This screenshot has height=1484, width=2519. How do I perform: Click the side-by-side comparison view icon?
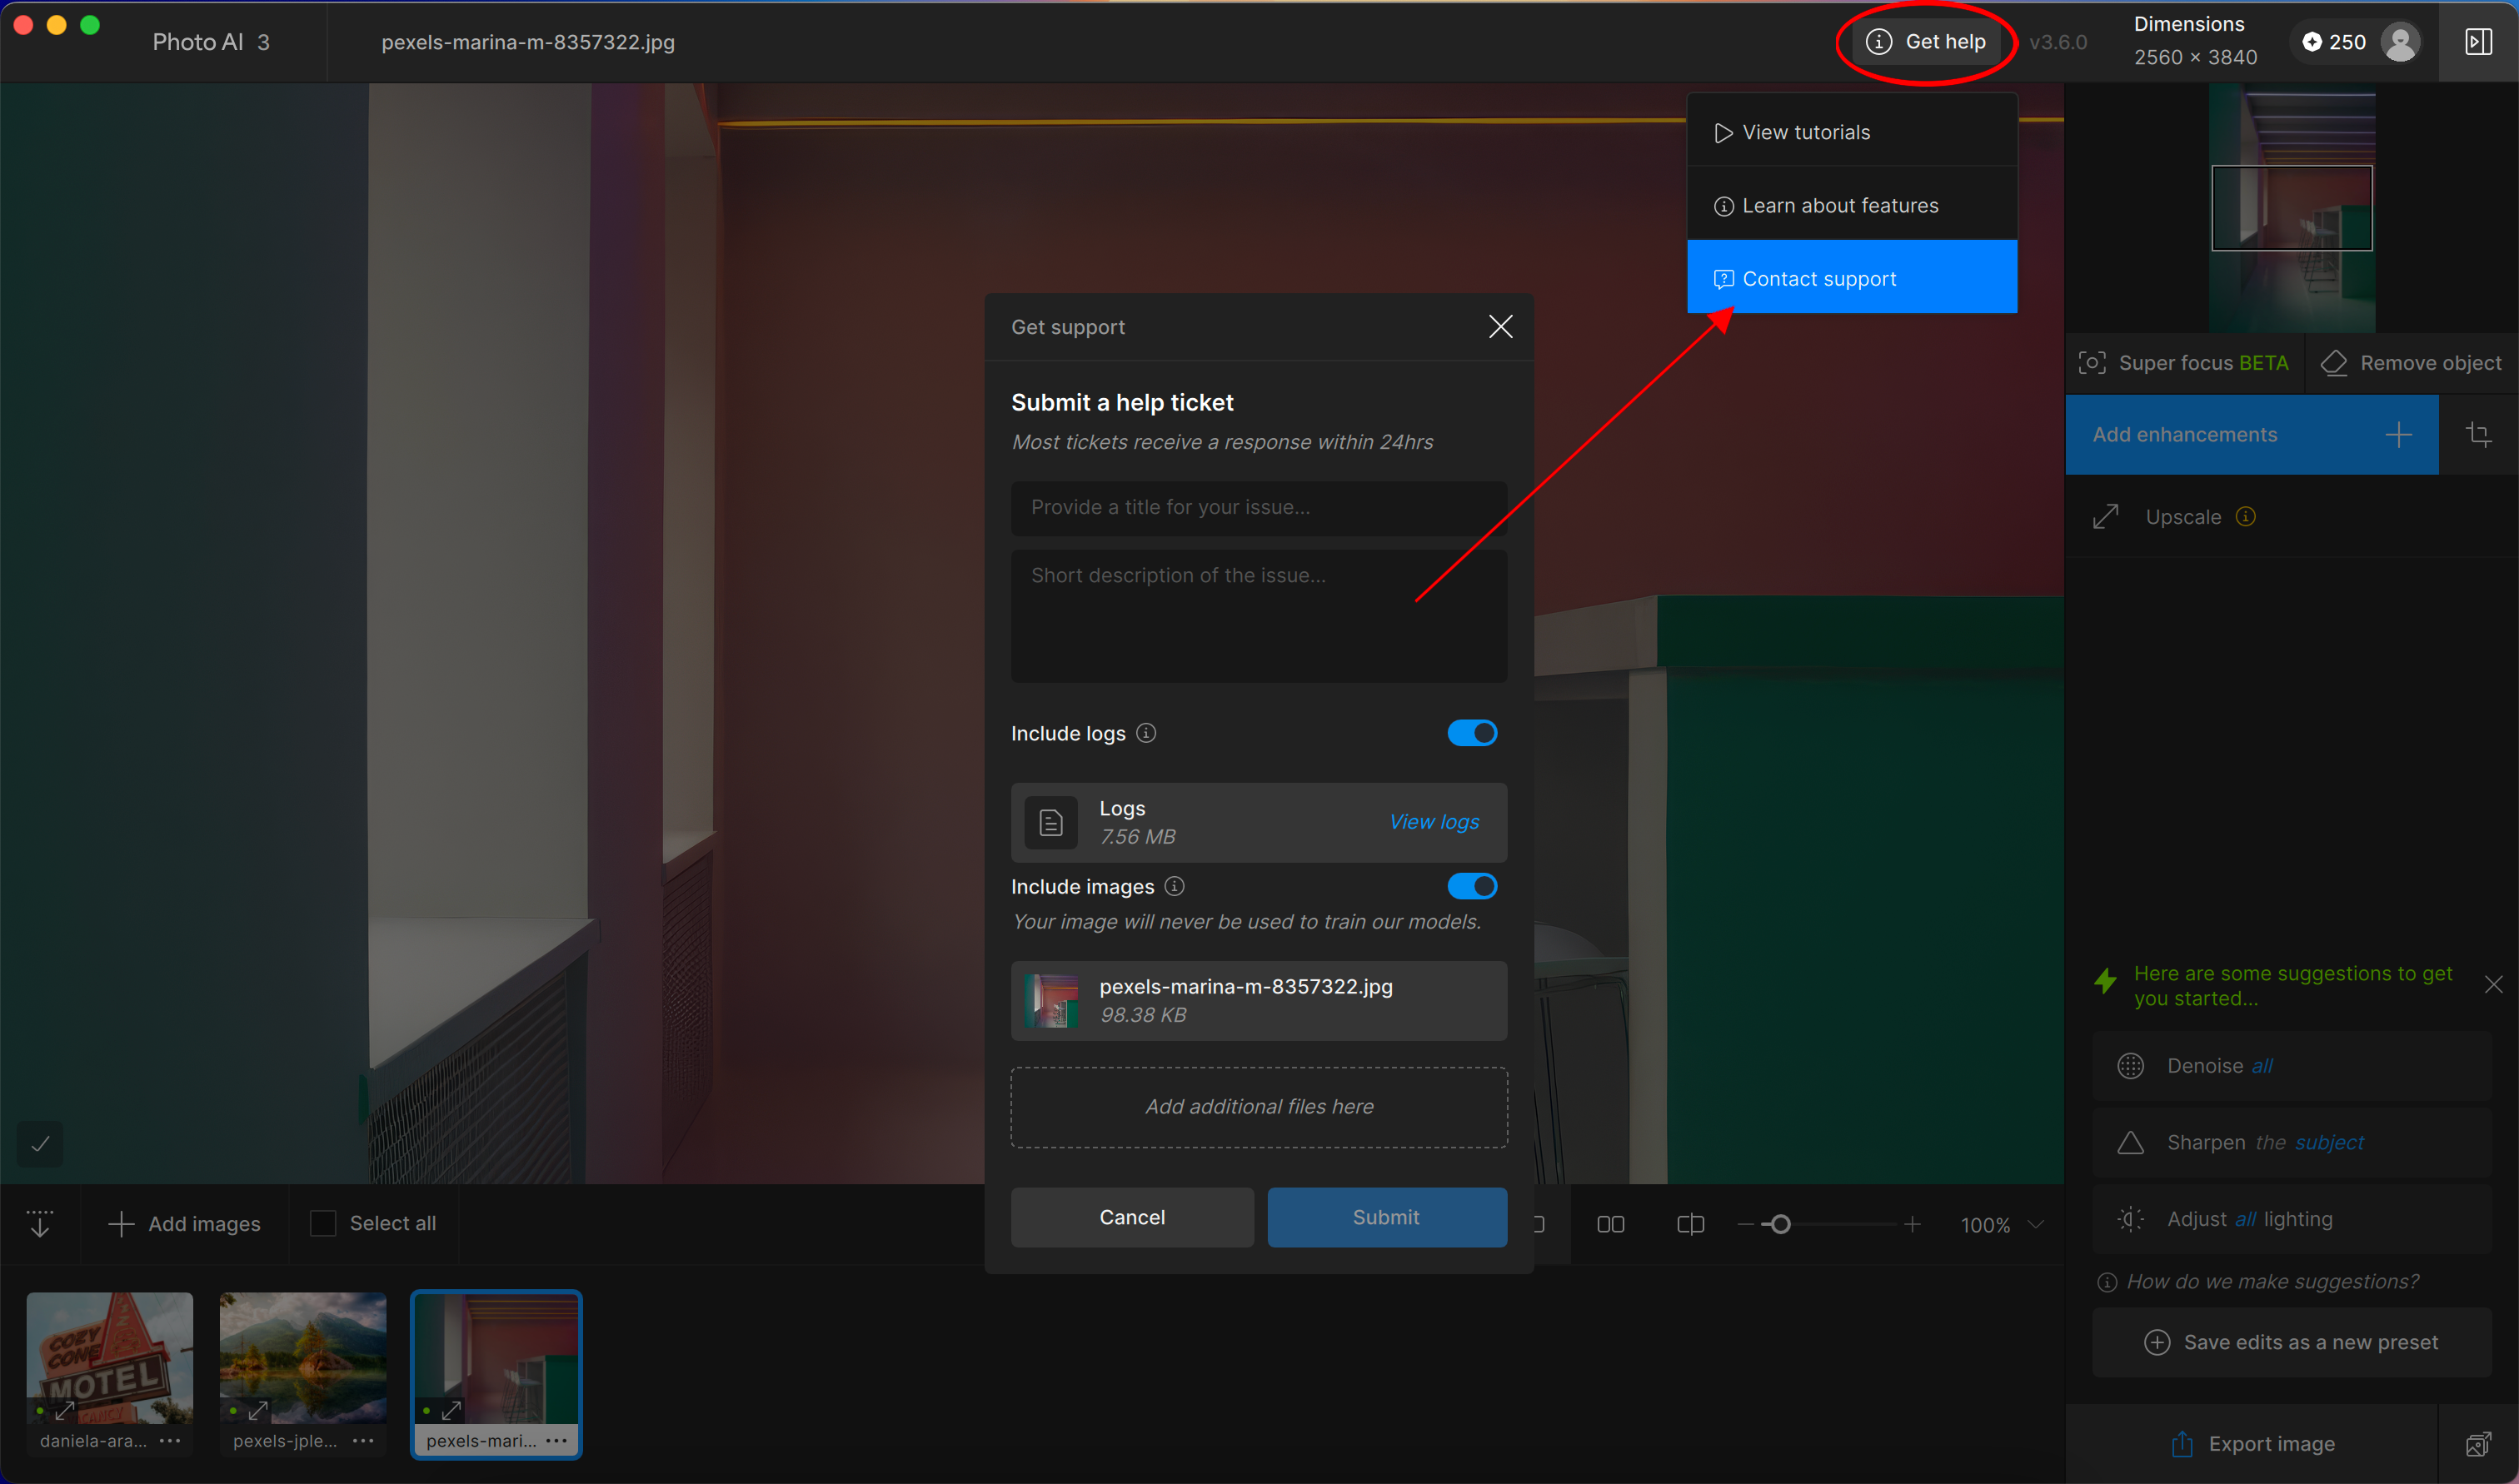click(1610, 1224)
